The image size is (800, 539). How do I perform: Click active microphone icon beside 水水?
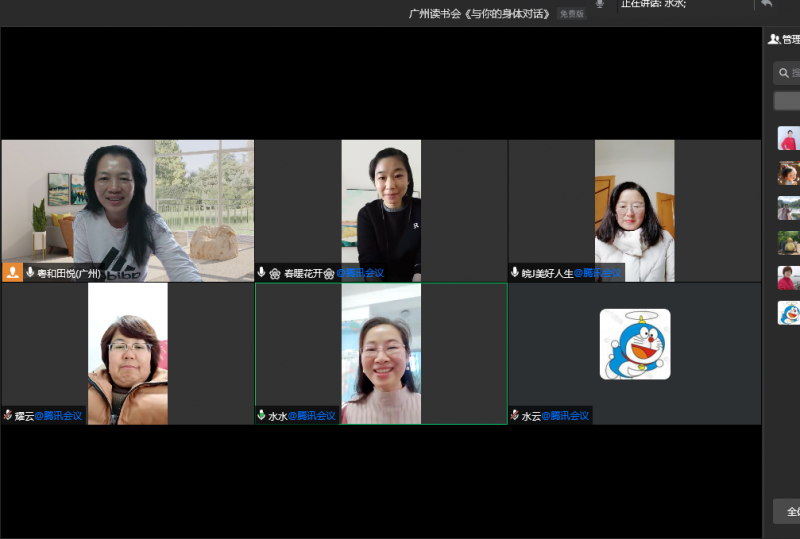point(262,415)
